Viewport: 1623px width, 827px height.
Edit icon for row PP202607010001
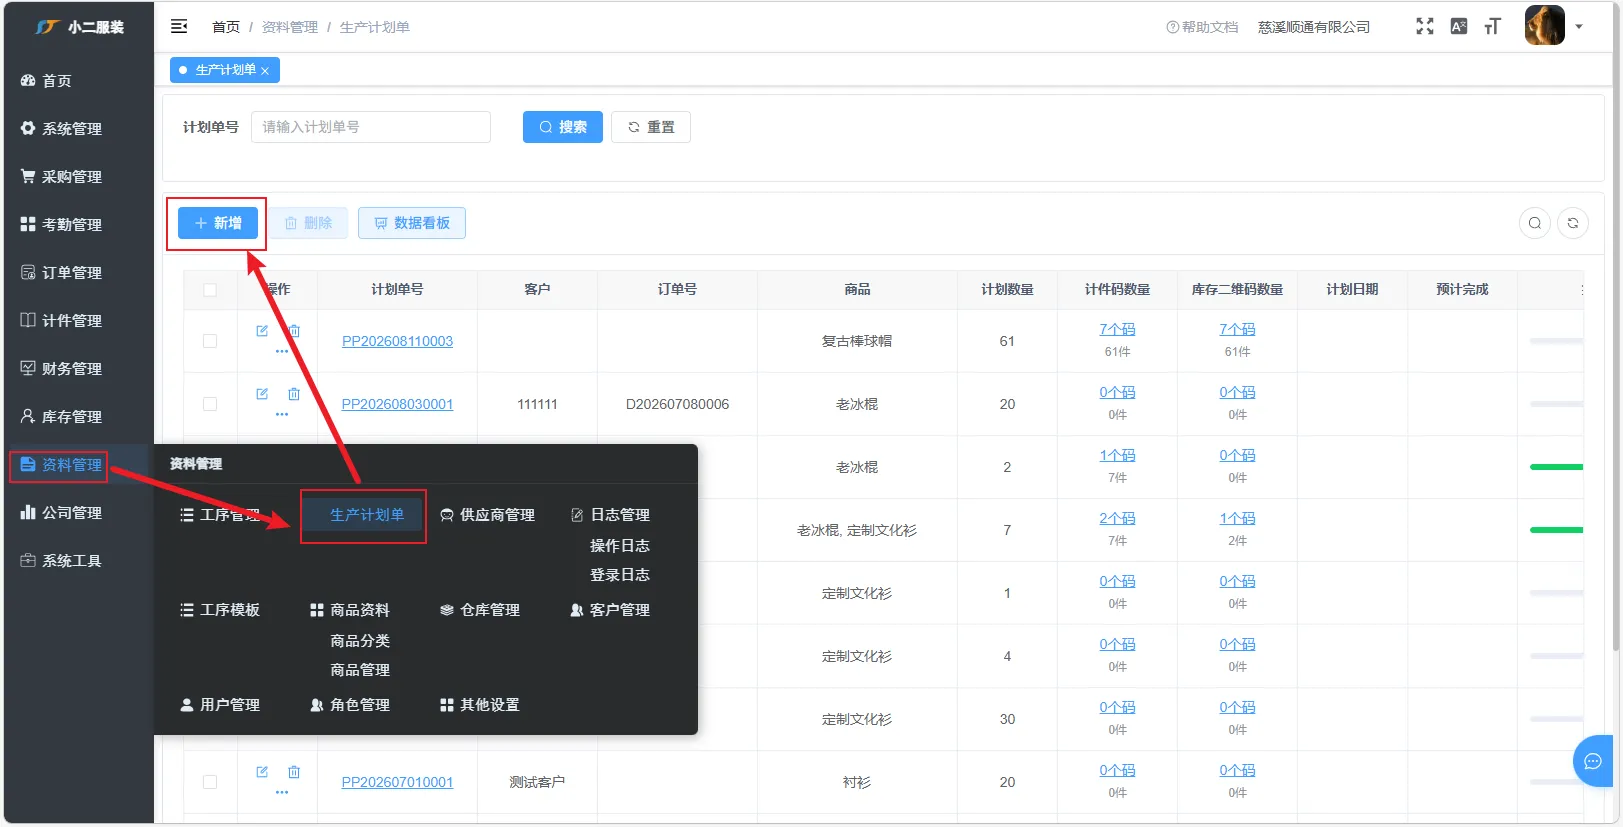[x=262, y=772]
